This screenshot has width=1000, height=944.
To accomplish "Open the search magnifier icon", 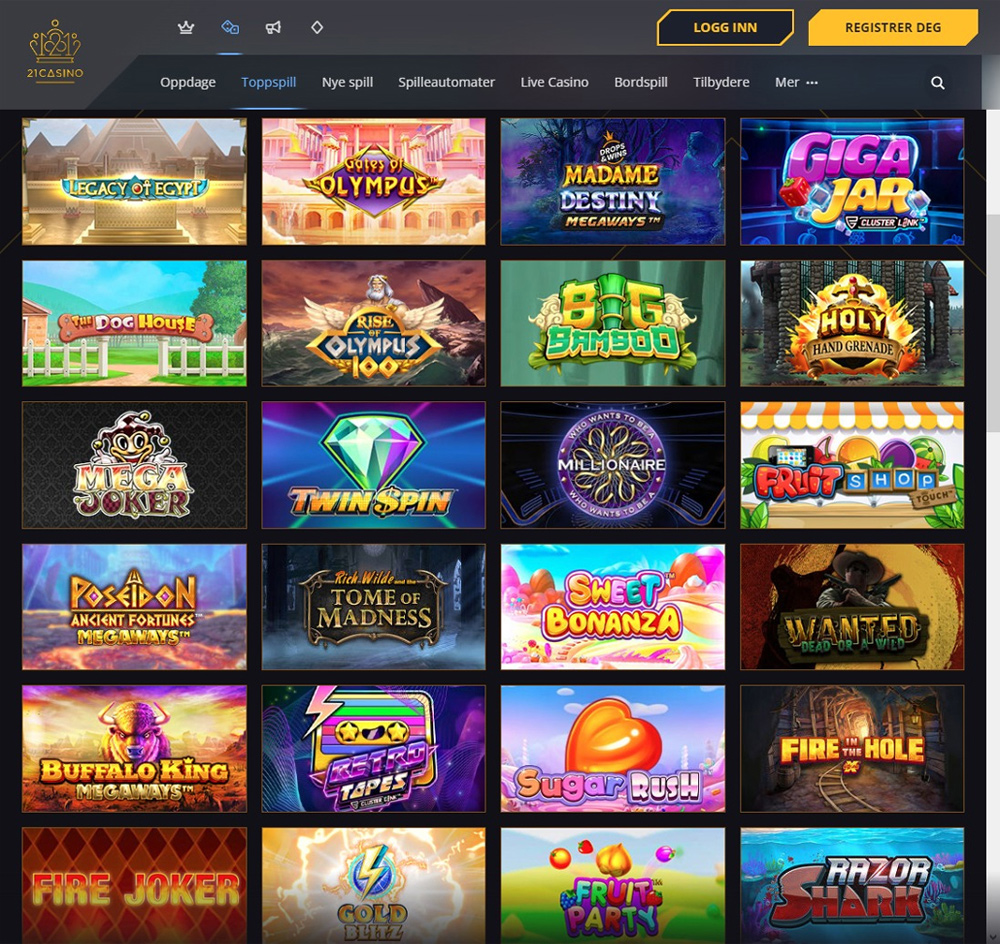I will [x=938, y=82].
